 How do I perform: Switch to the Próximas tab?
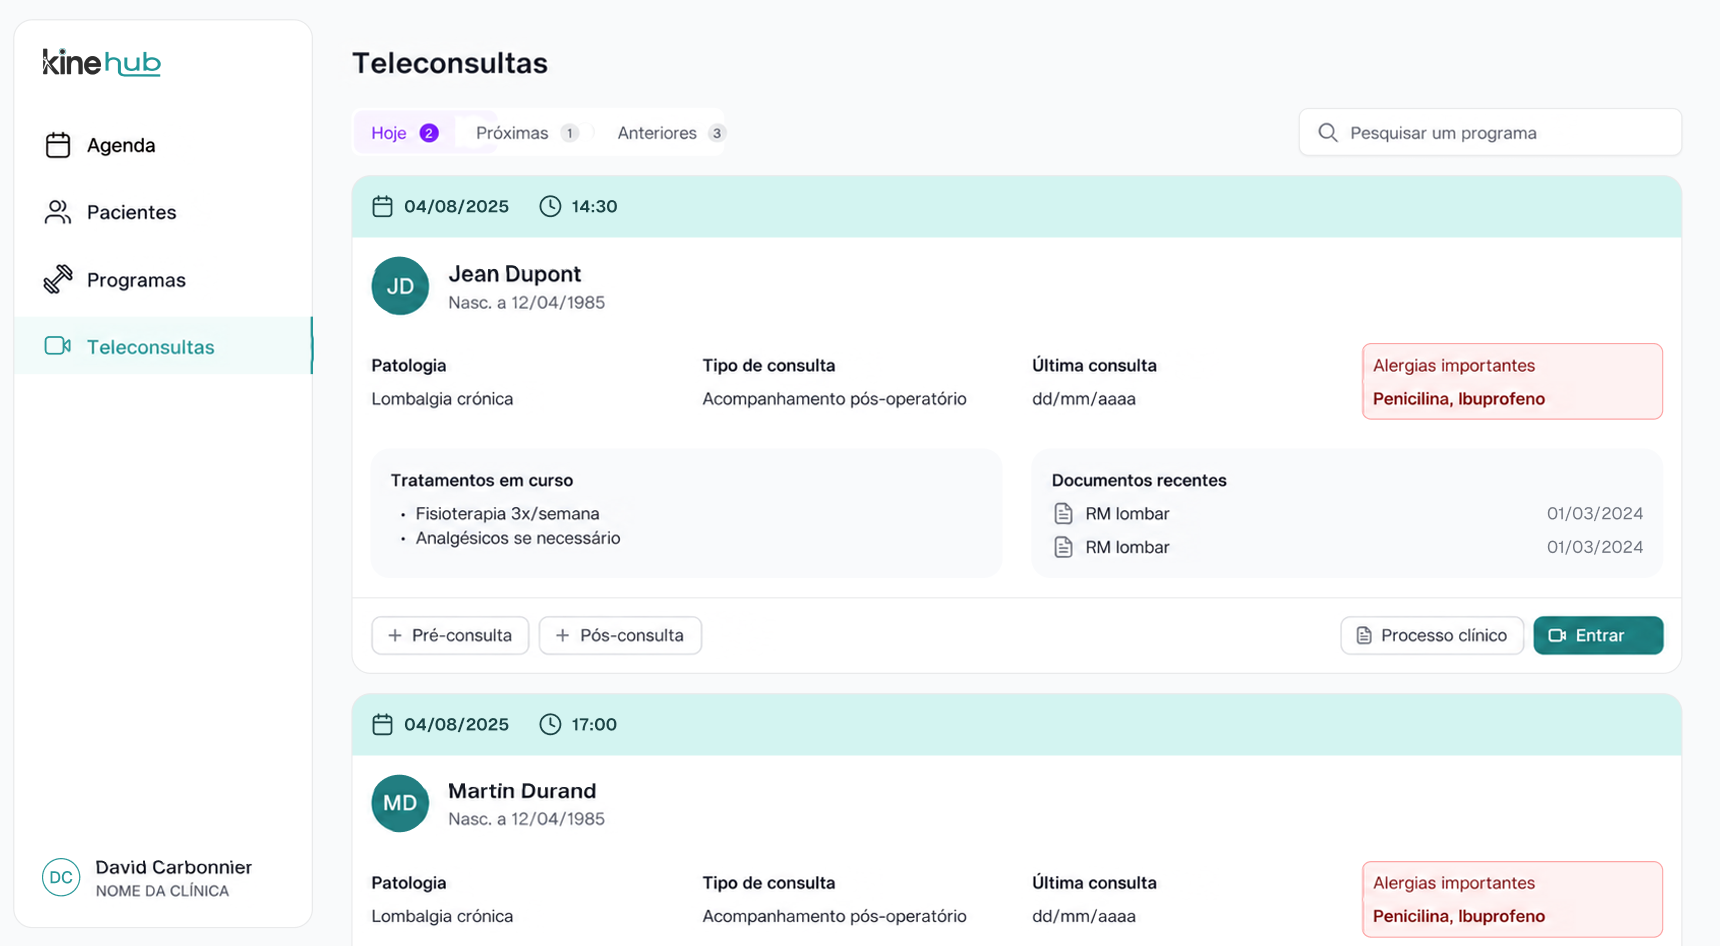(x=527, y=133)
